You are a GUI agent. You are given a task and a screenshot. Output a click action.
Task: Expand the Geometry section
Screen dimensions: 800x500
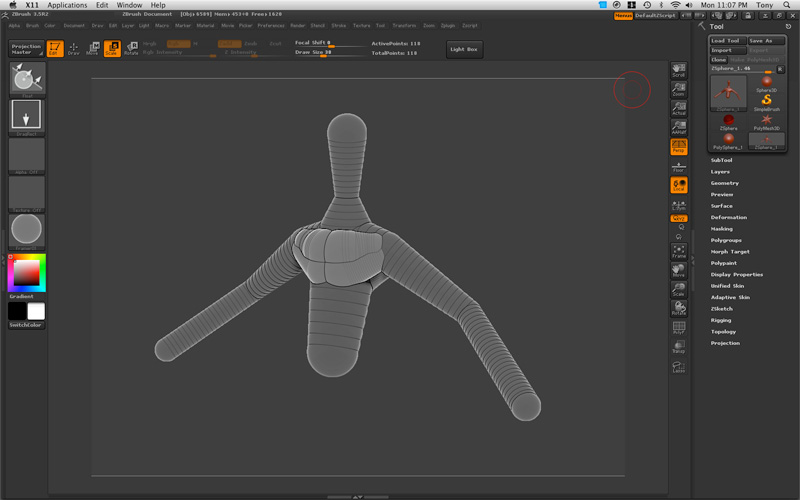click(x=725, y=183)
